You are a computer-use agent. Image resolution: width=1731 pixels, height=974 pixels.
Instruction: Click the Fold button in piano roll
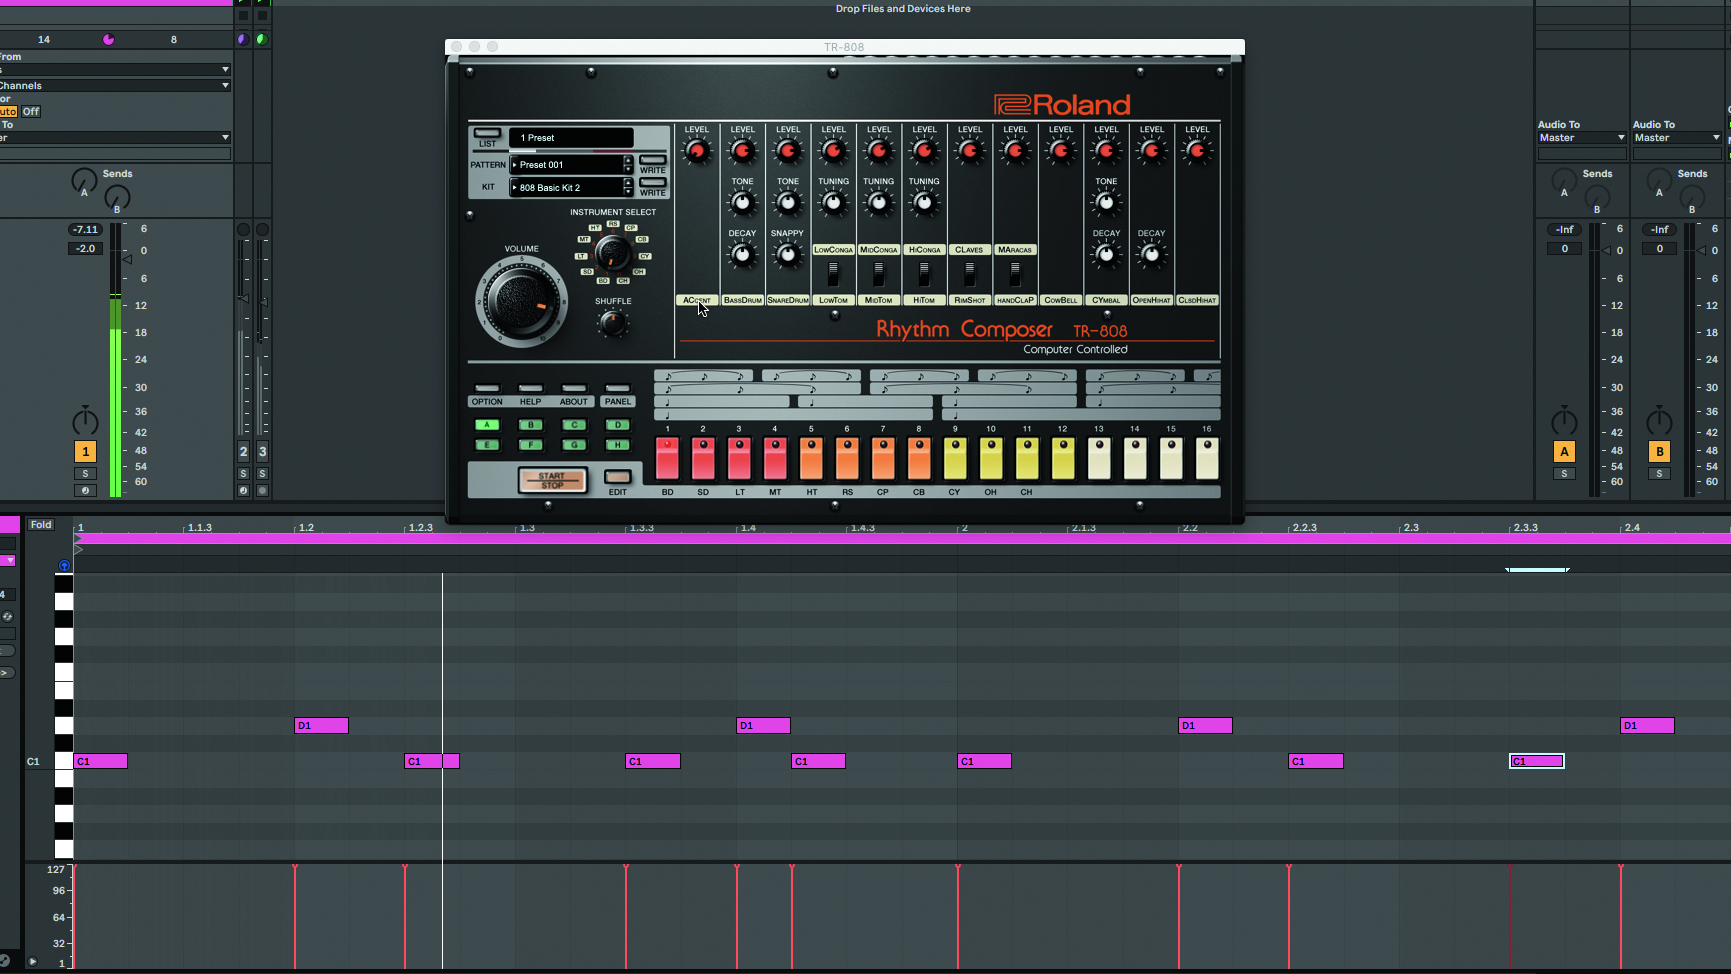[41, 524]
